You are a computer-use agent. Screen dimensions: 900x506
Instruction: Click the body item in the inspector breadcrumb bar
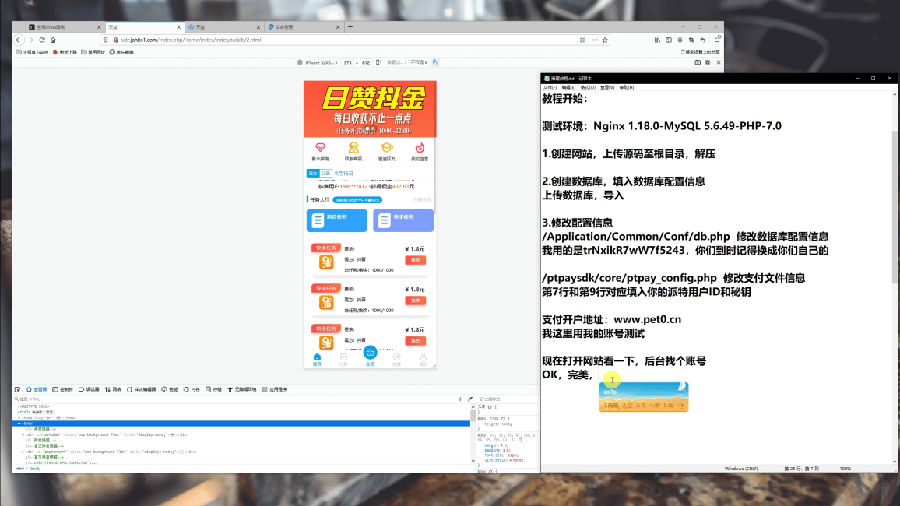coord(34,469)
